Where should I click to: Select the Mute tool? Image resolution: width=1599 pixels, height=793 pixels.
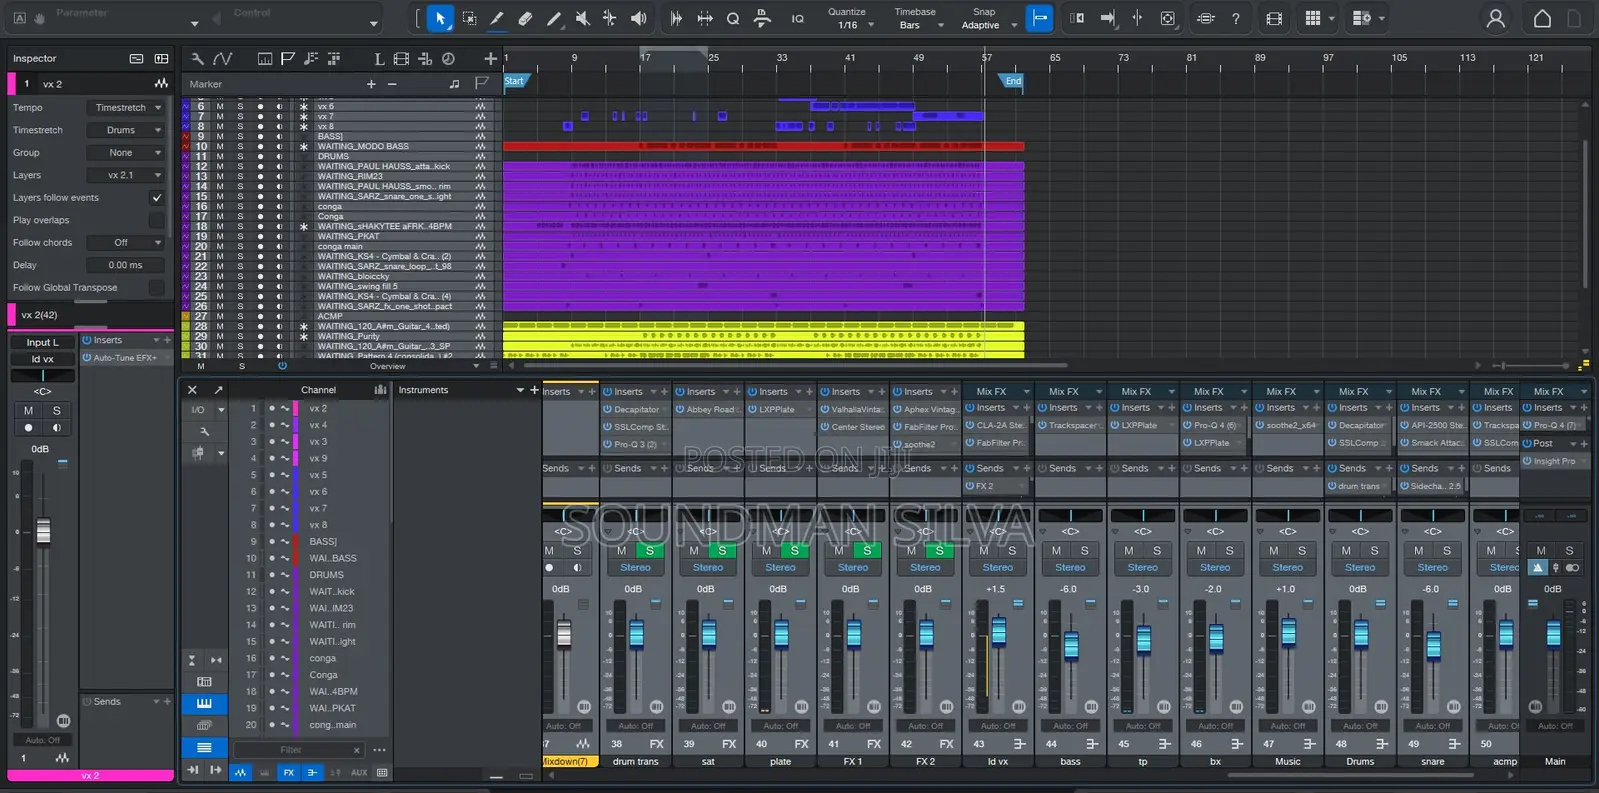[582, 18]
